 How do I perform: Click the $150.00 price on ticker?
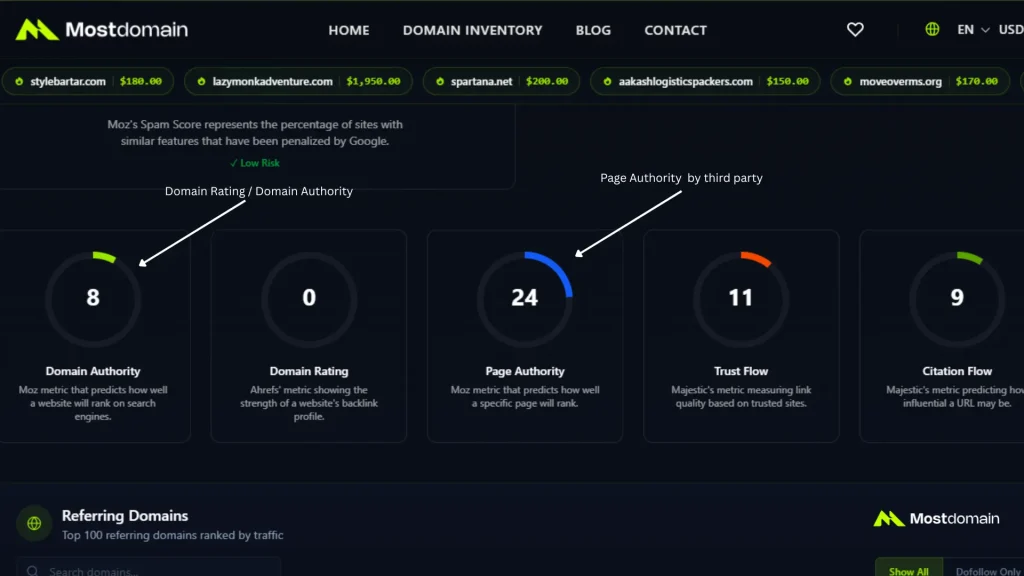(x=788, y=81)
